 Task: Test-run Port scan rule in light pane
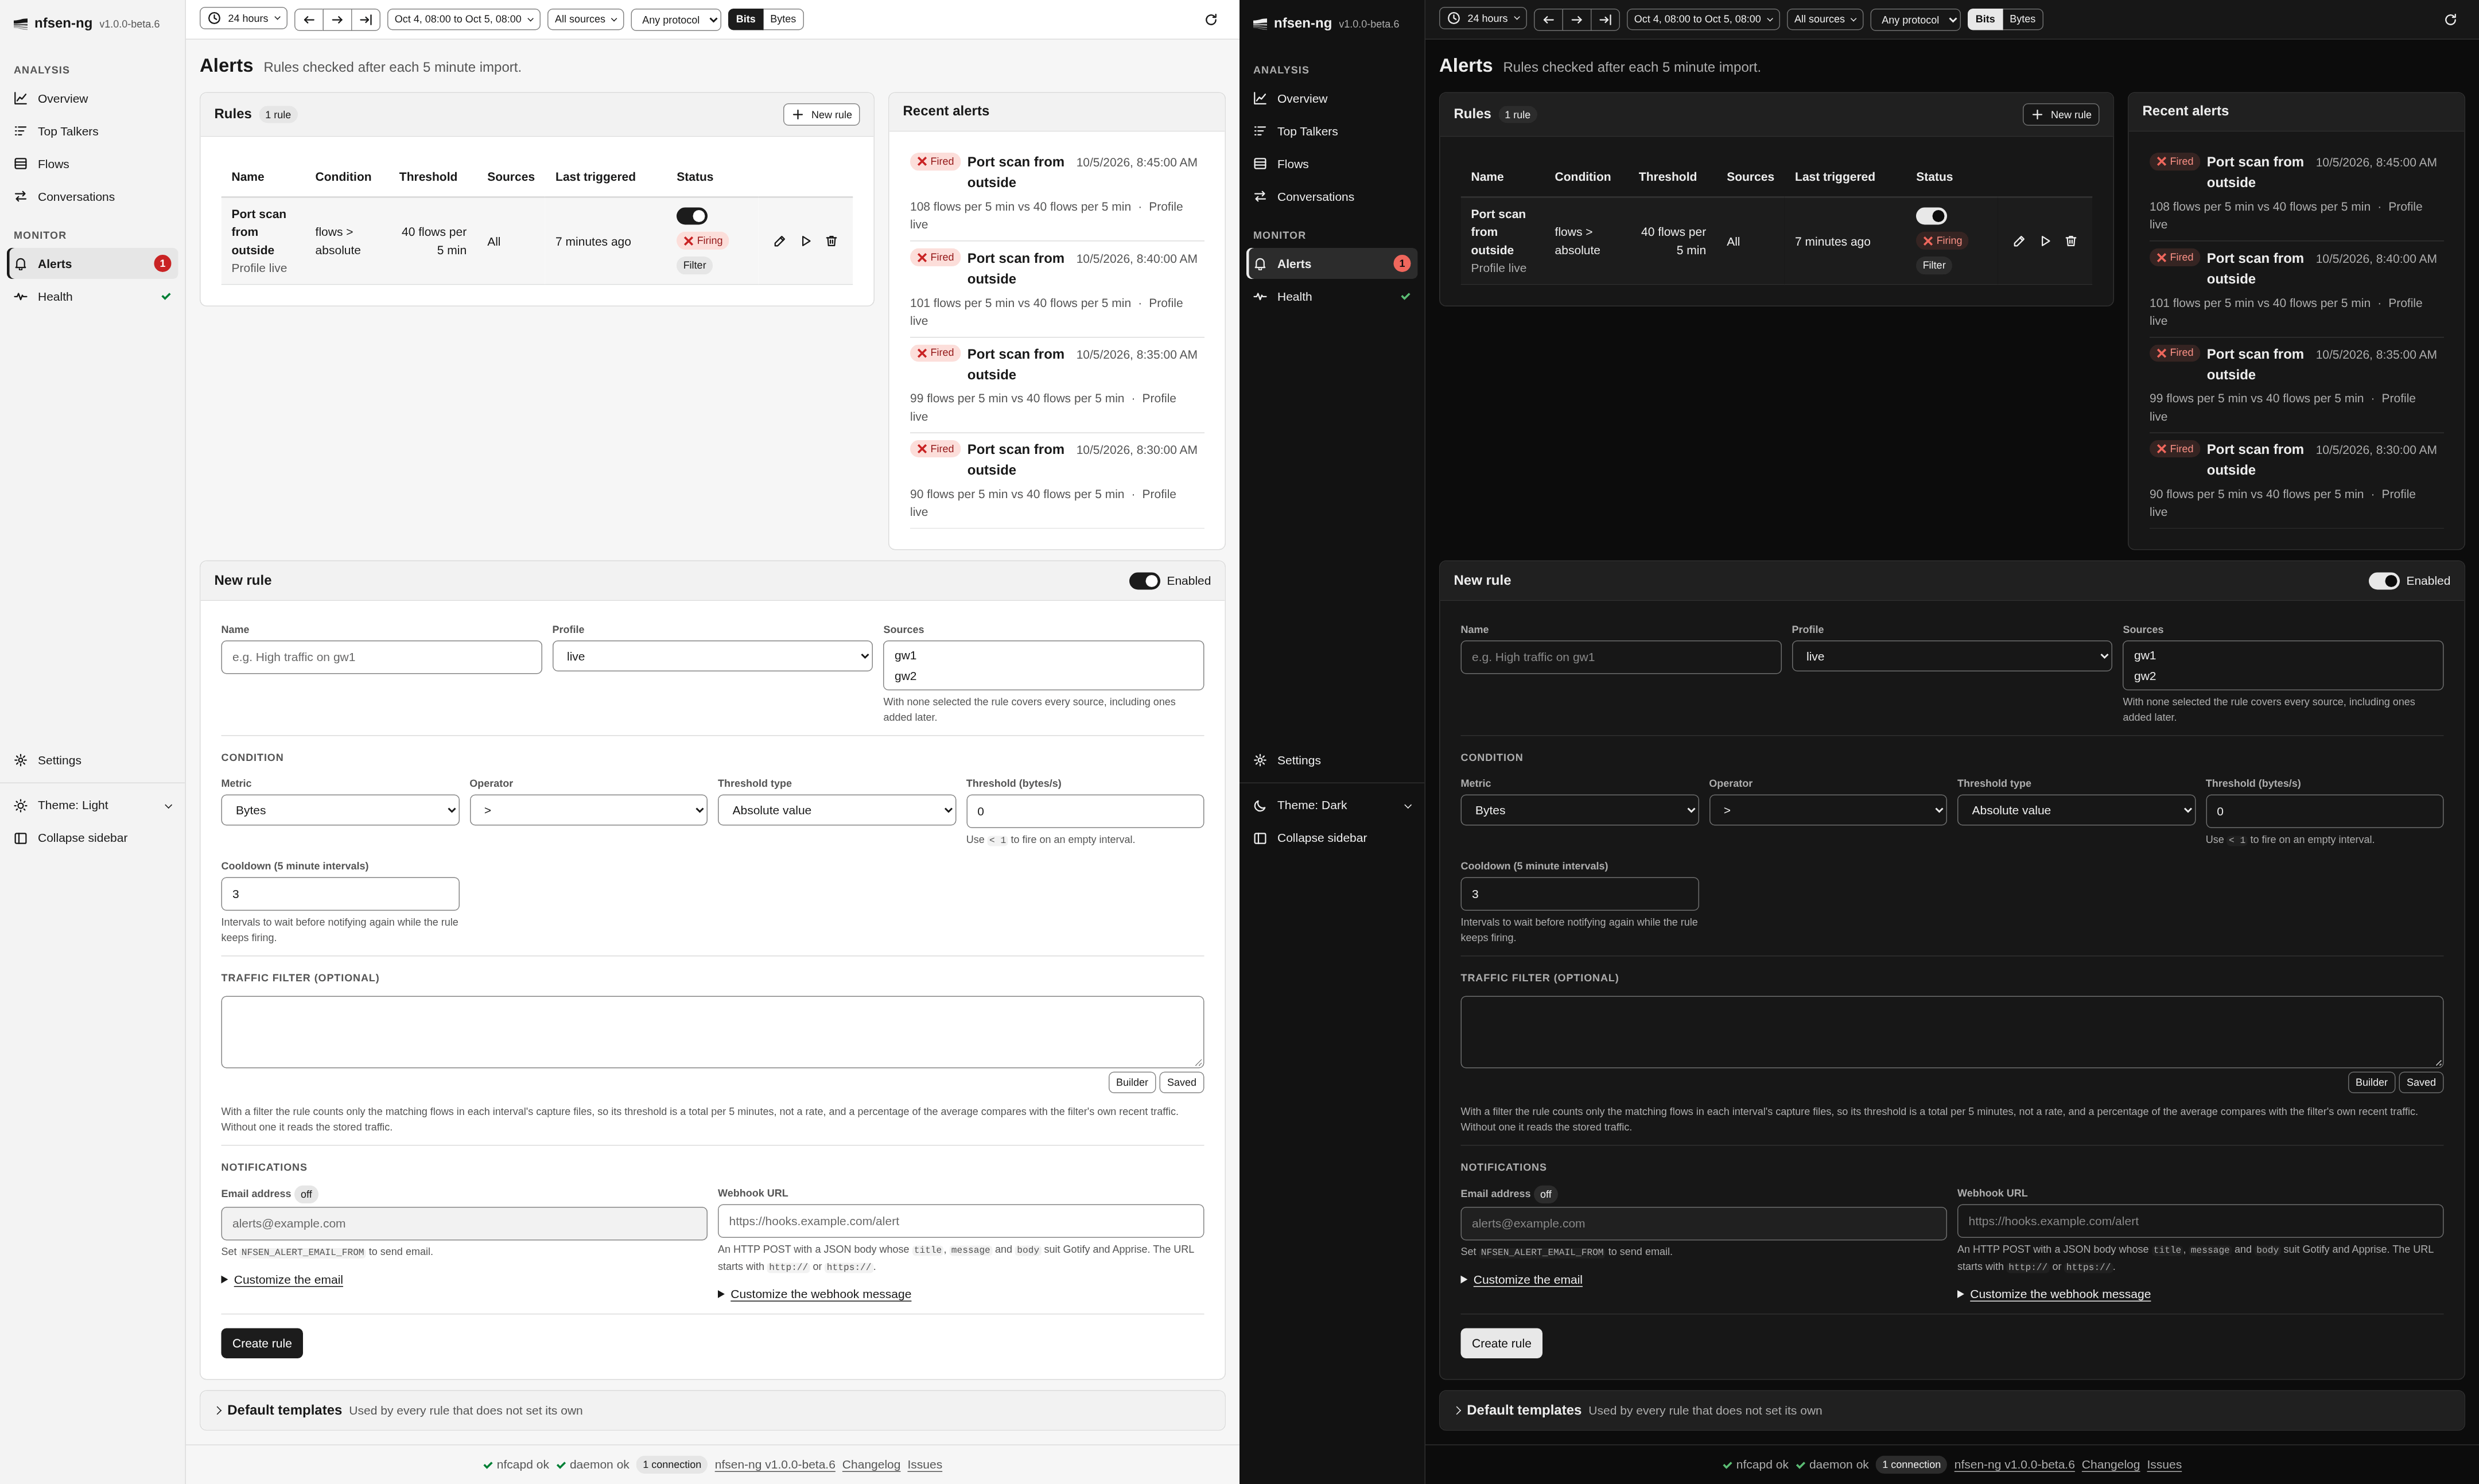point(805,241)
